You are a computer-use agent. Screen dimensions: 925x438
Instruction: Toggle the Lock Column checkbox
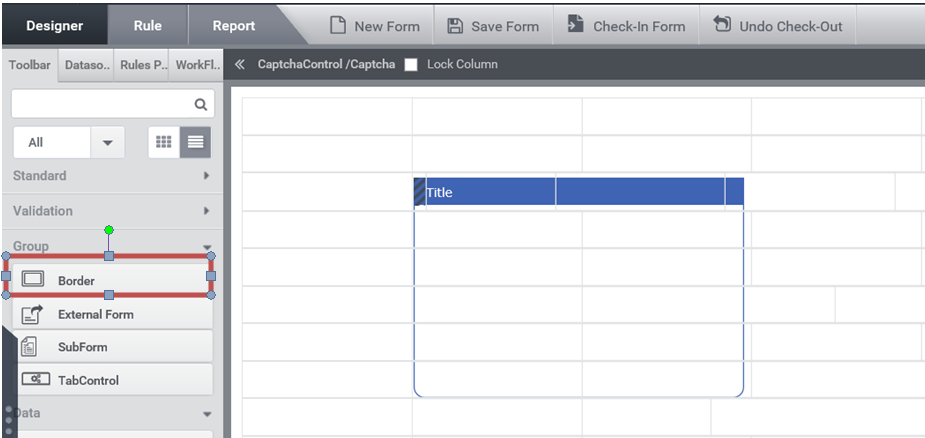tap(411, 64)
